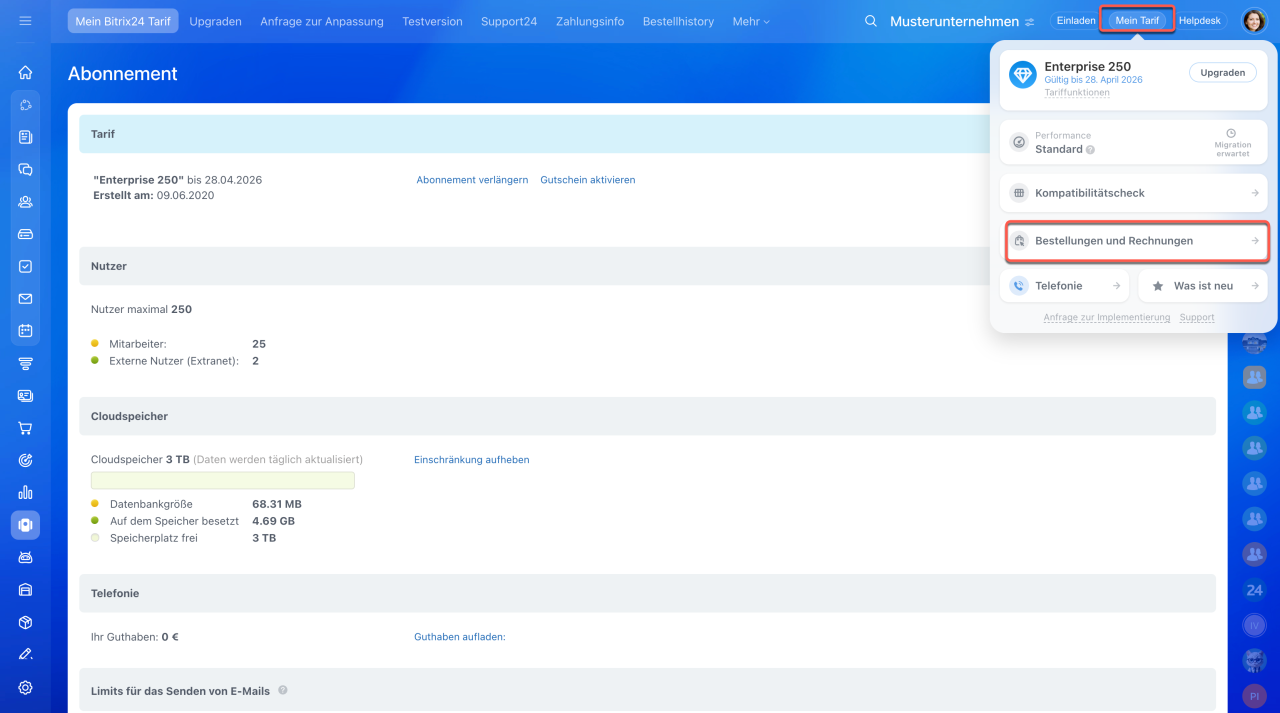Viewport: 1280px width, 713px height.
Task: Open the hamburger menu in the sidebar
Action: [x=25, y=21]
